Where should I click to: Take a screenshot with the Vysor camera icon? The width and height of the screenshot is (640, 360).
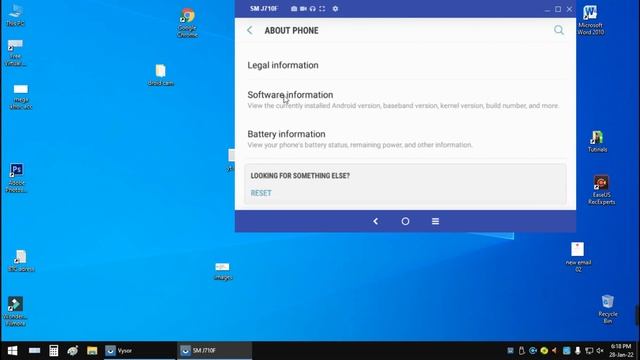(x=294, y=9)
